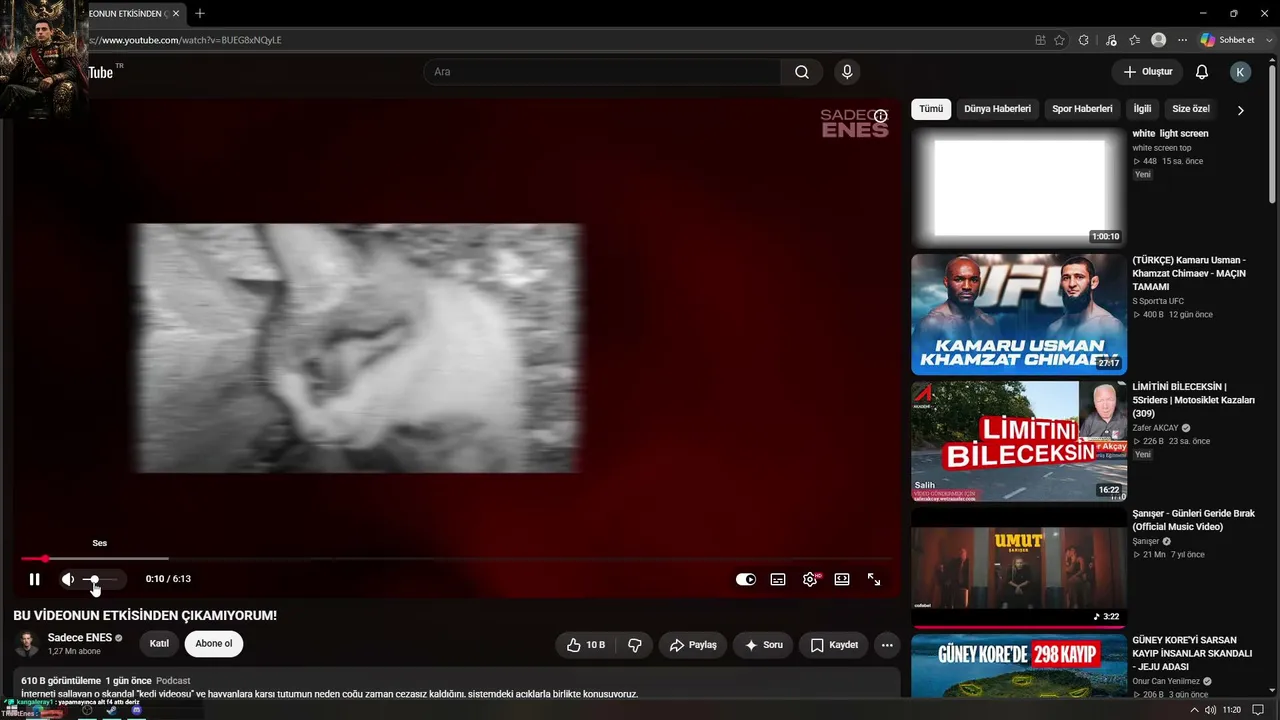The width and height of the screenshot is (1280, 720).
Task: Toggle subtitles in the video player
Action: [x=778, y=579]
